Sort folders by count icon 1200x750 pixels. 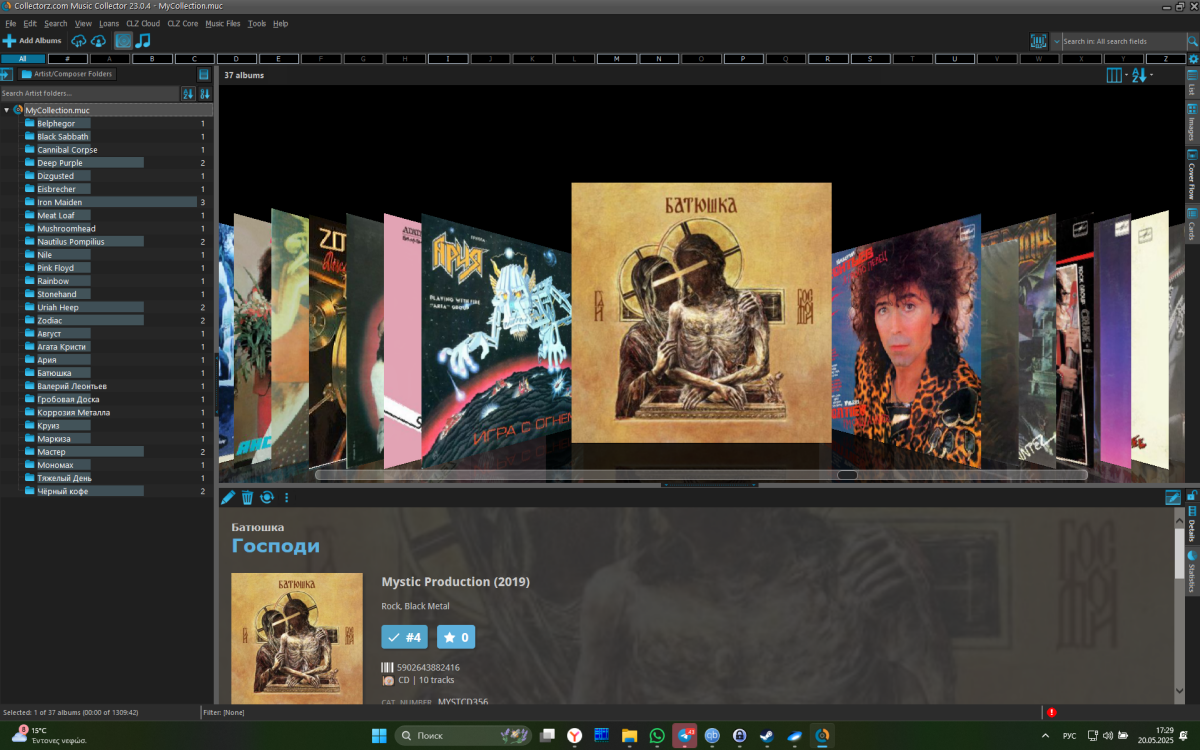[204, 93]
